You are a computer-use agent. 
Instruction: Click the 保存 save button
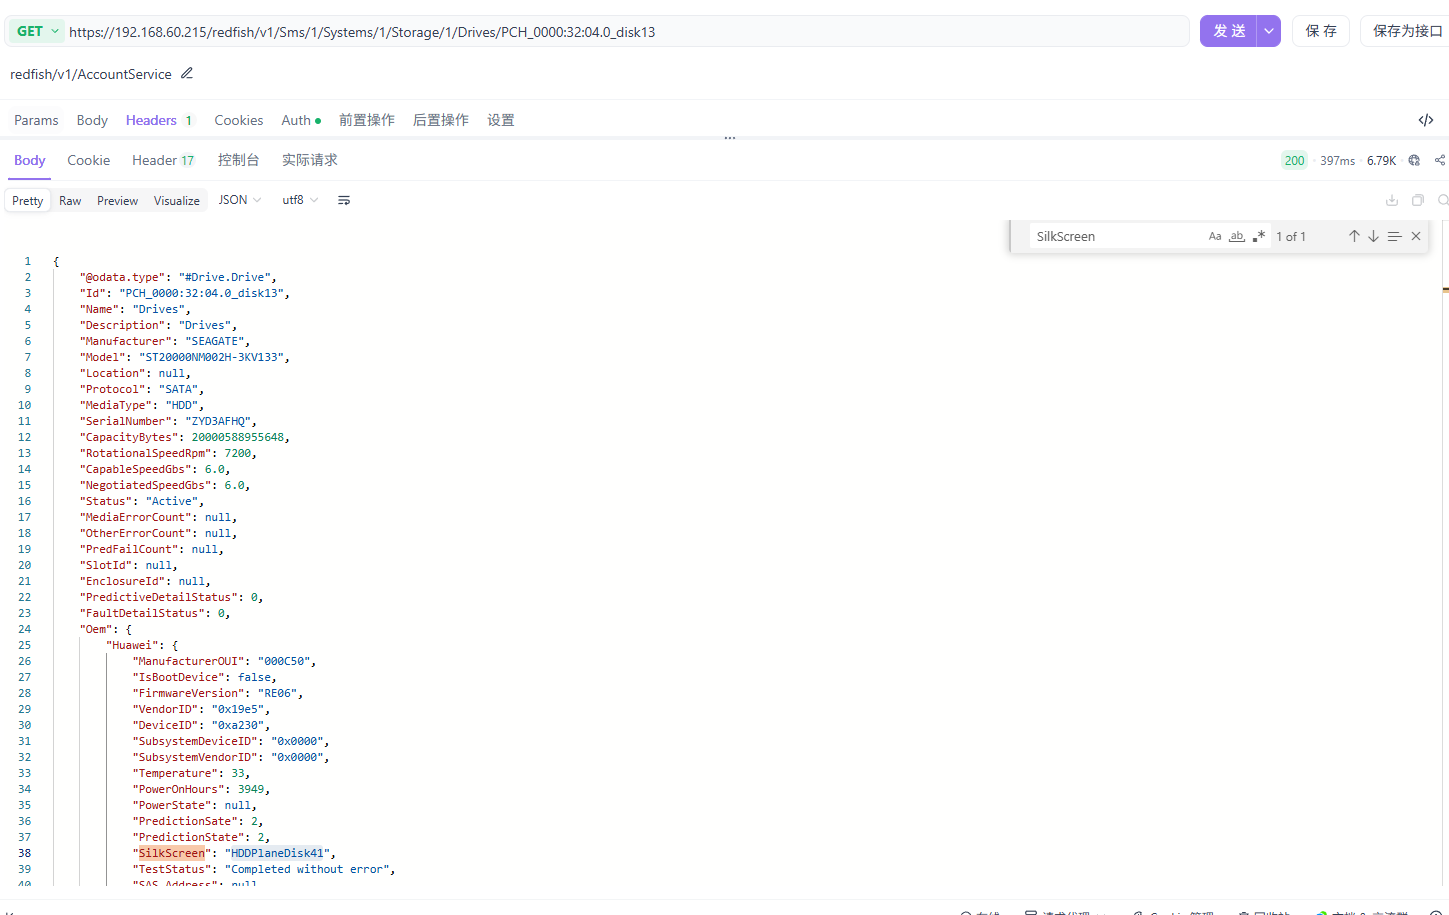tap(1321, 31)
